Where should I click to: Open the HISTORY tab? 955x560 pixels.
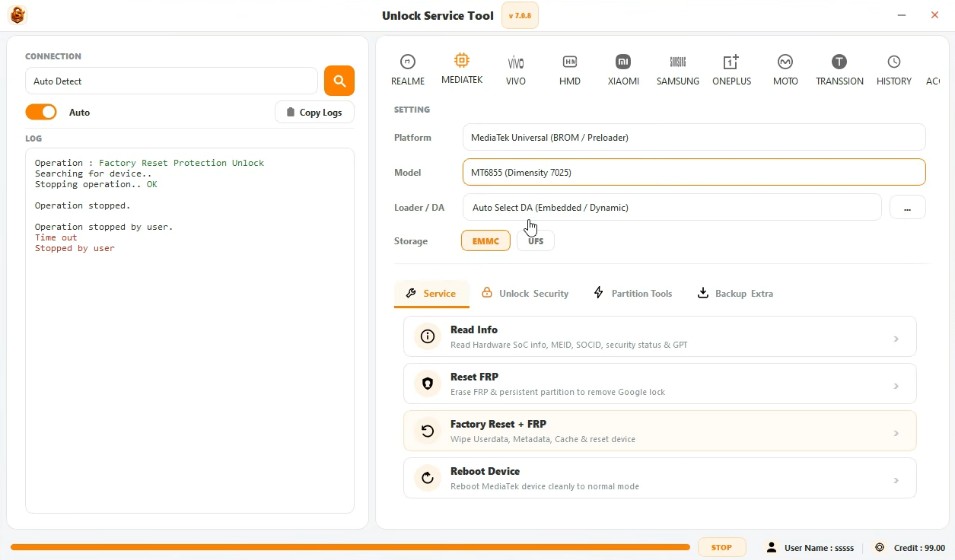(893, 69)
